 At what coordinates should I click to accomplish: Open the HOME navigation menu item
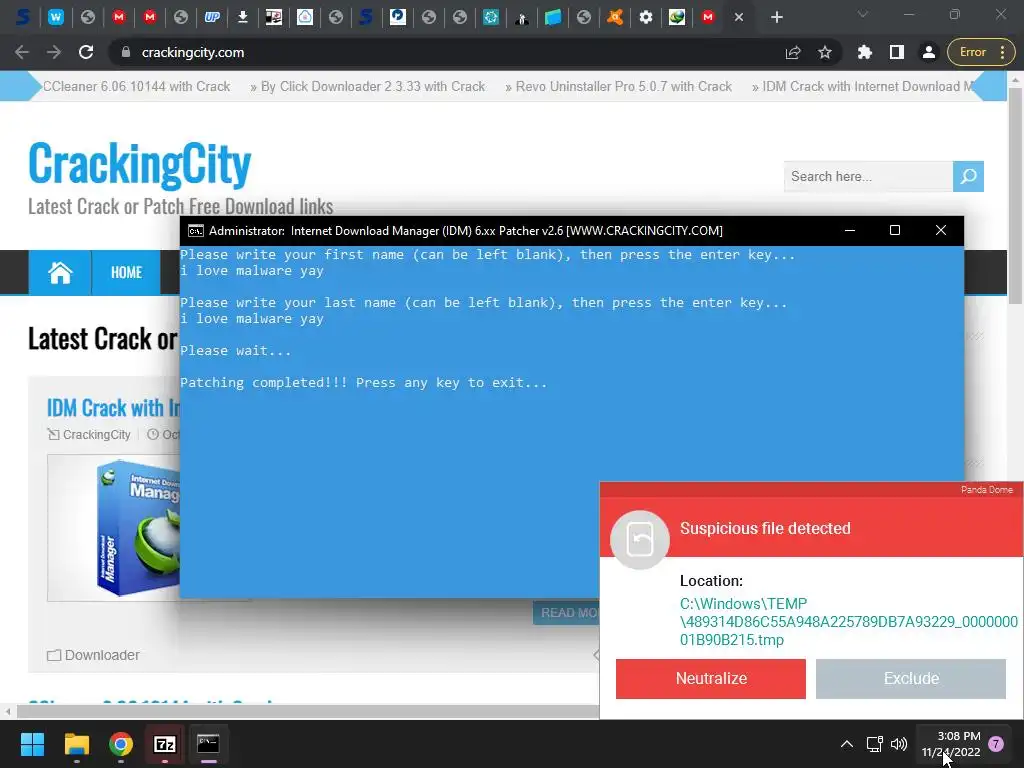tap(126, 272)
